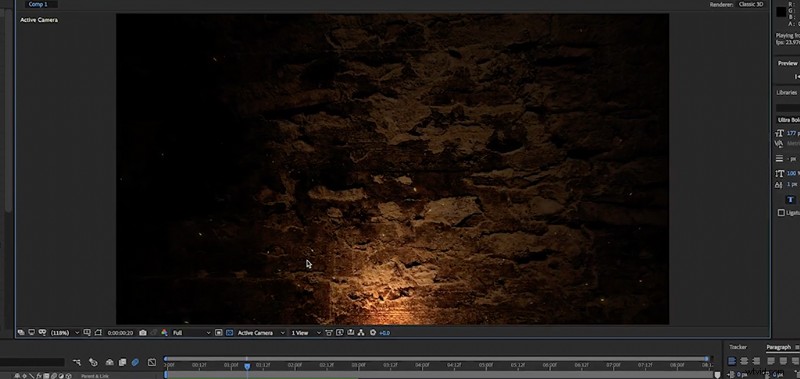The height and width of the screenshot is (379, 800).
Task: Open the magnification ratio dropdown (118%)
Action: pos(64,333)
